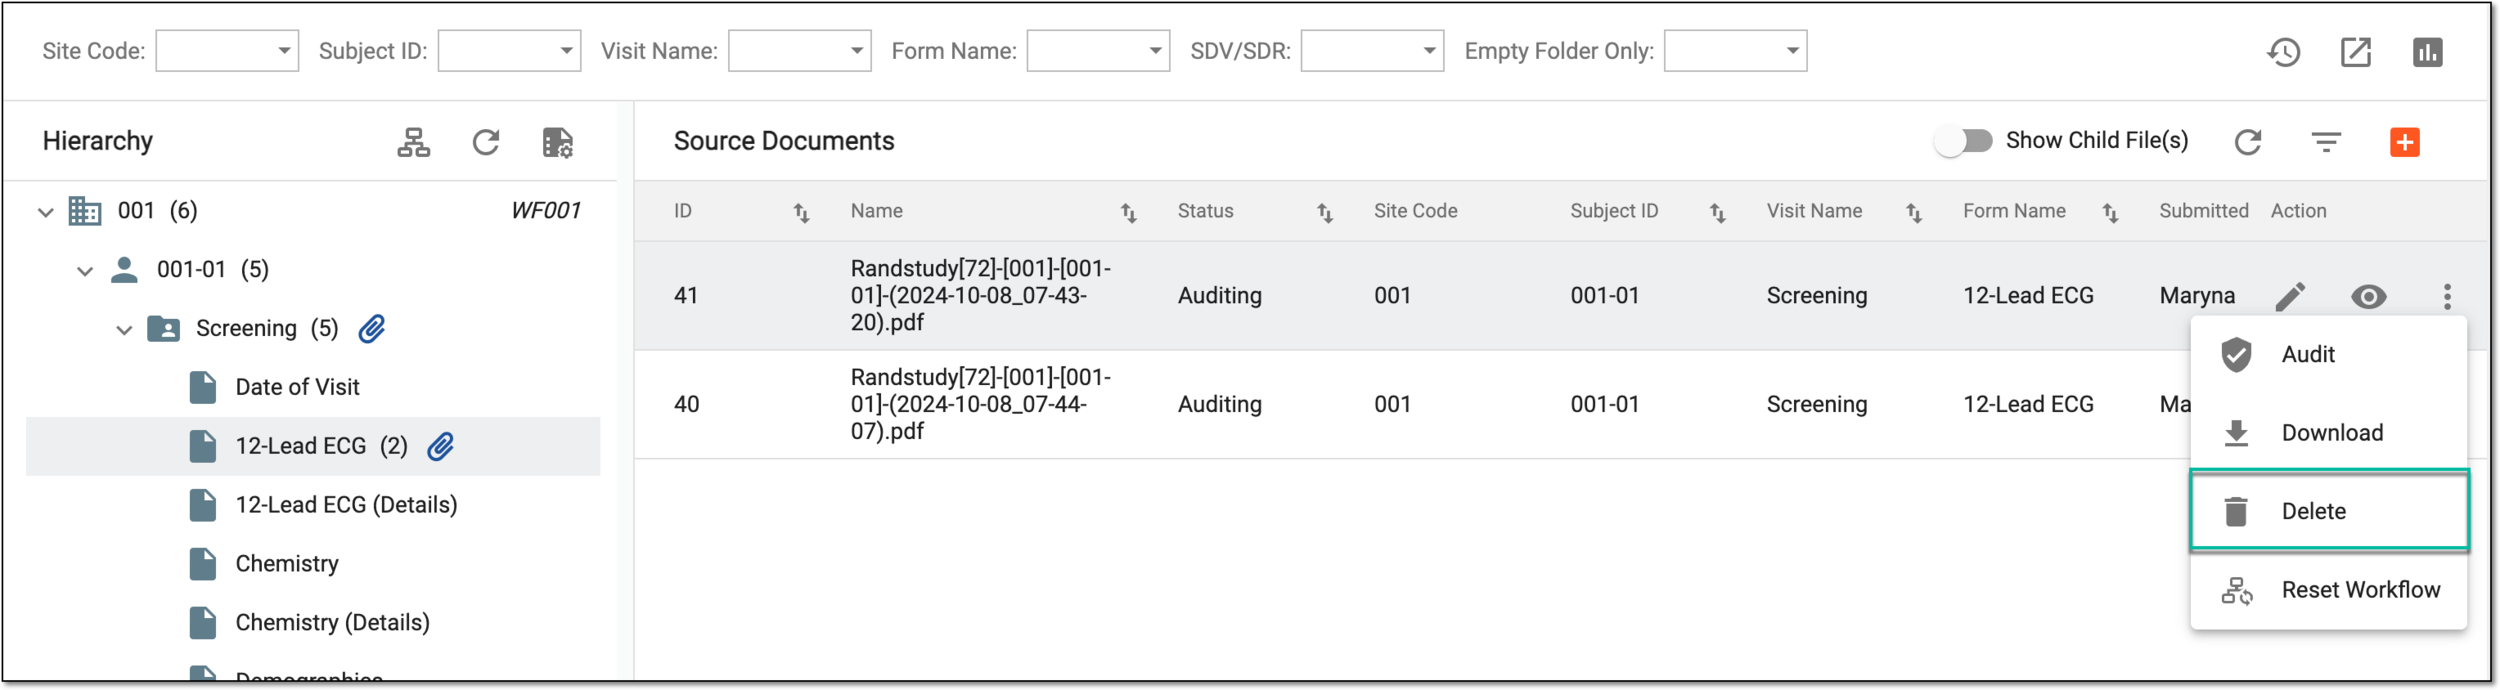Open the Form Name dropdown
Screen dimensions: 2500x690
point(1098,50)
